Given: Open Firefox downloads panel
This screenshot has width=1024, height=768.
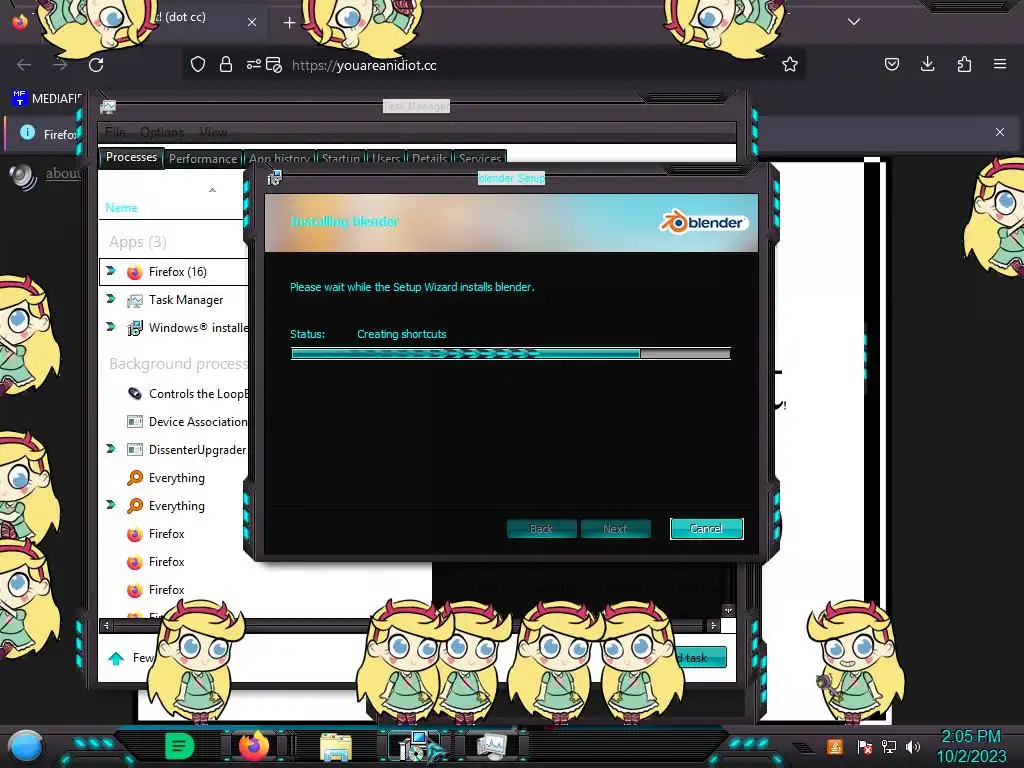Looking at the screenshot, I should (927, 64).
